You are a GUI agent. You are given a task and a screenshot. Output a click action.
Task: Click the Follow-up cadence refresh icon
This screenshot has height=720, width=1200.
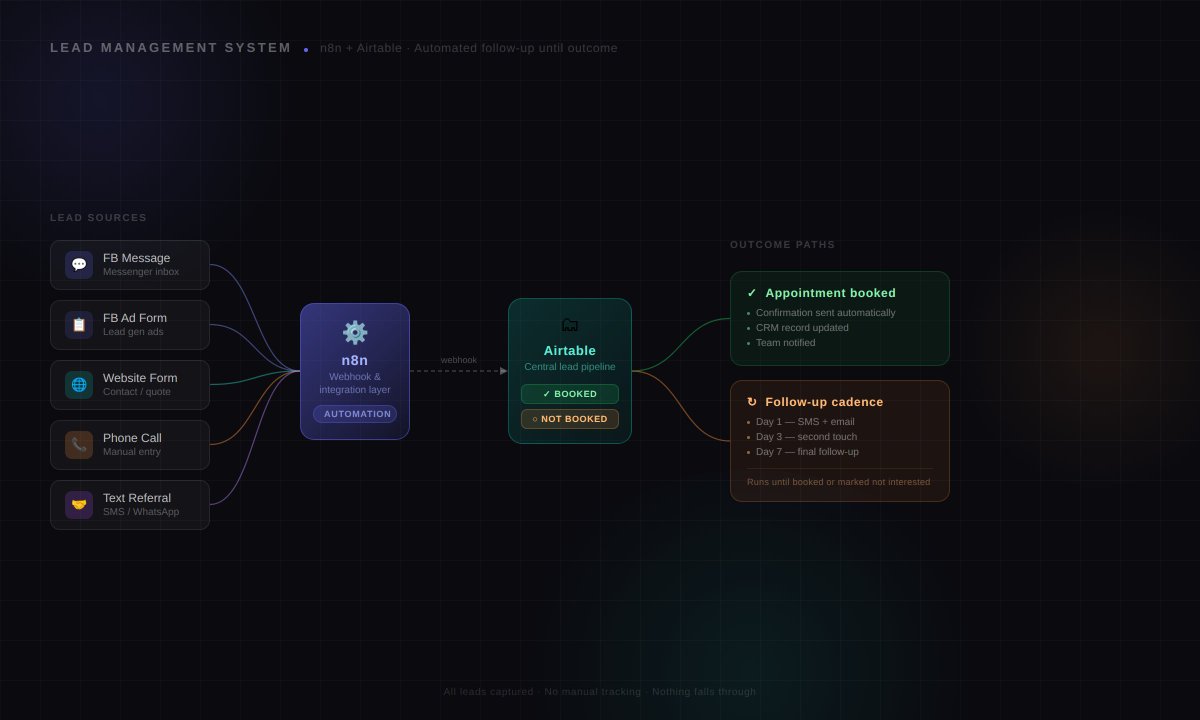tap(752, 402)
